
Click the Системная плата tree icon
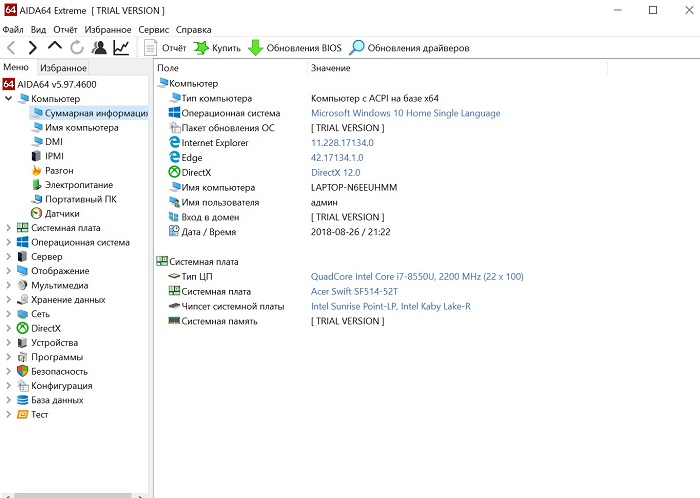coord(22,228)
